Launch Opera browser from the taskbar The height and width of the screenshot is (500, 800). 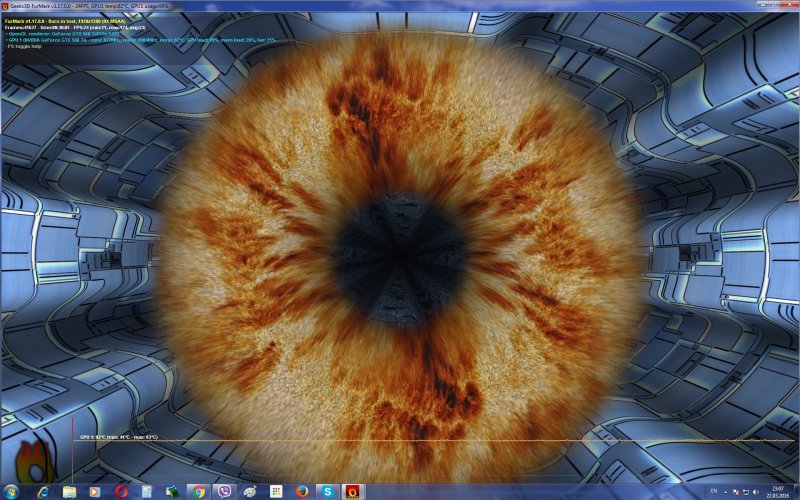121,492
